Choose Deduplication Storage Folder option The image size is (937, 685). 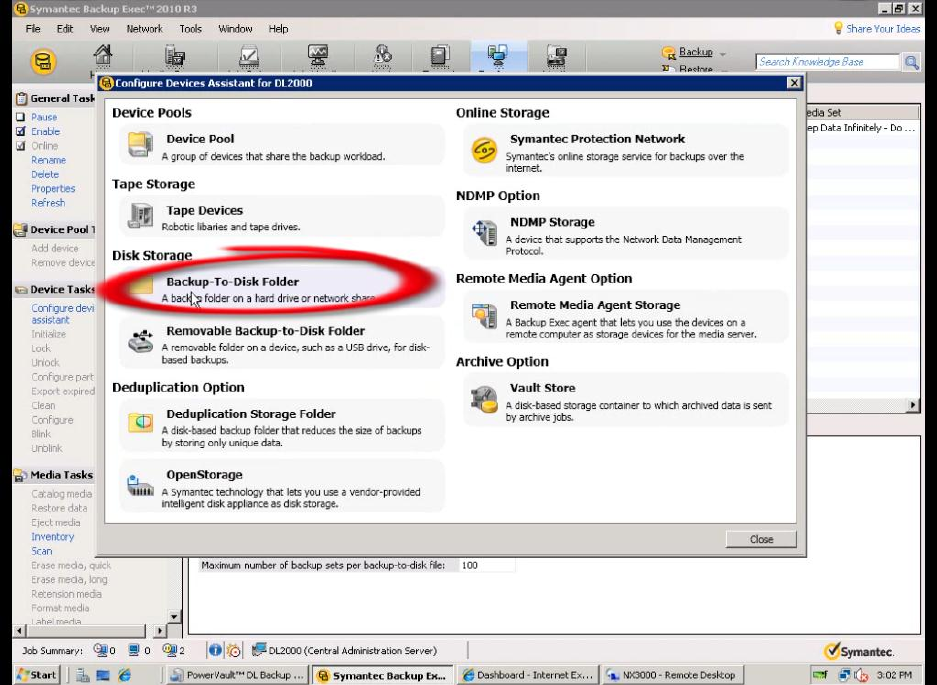(x=281, y=426)
